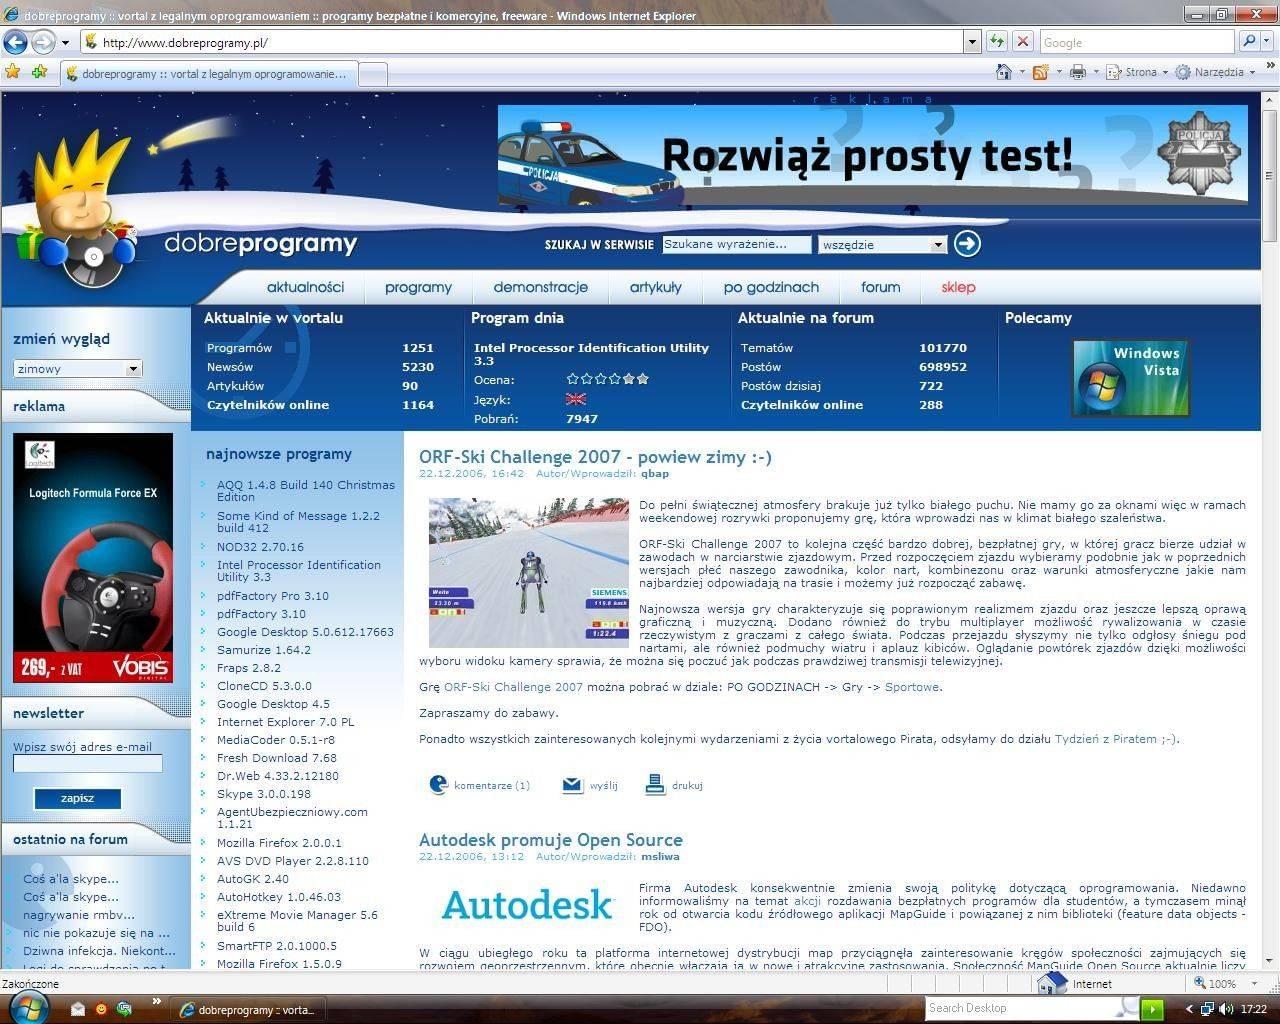The height and width of the screenshot is (1024, 1280).
Task: Open the 'programy' menu item
Action: click(418, 287)
